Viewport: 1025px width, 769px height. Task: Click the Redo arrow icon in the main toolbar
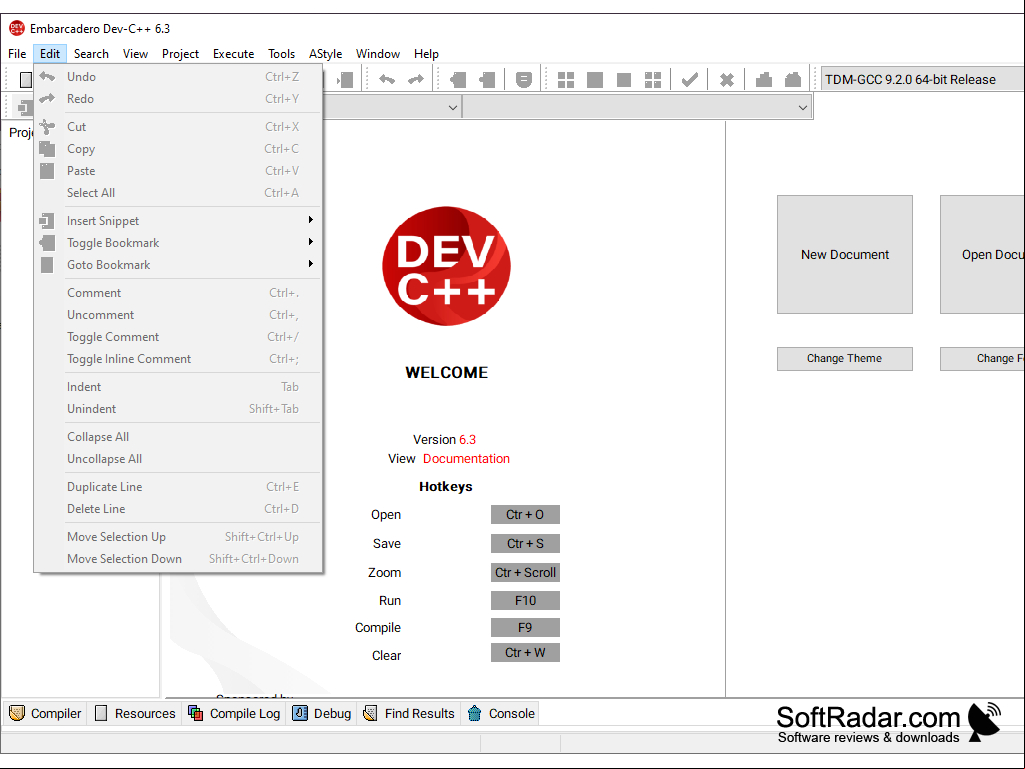pyautogui.click(x=416, y=80)
